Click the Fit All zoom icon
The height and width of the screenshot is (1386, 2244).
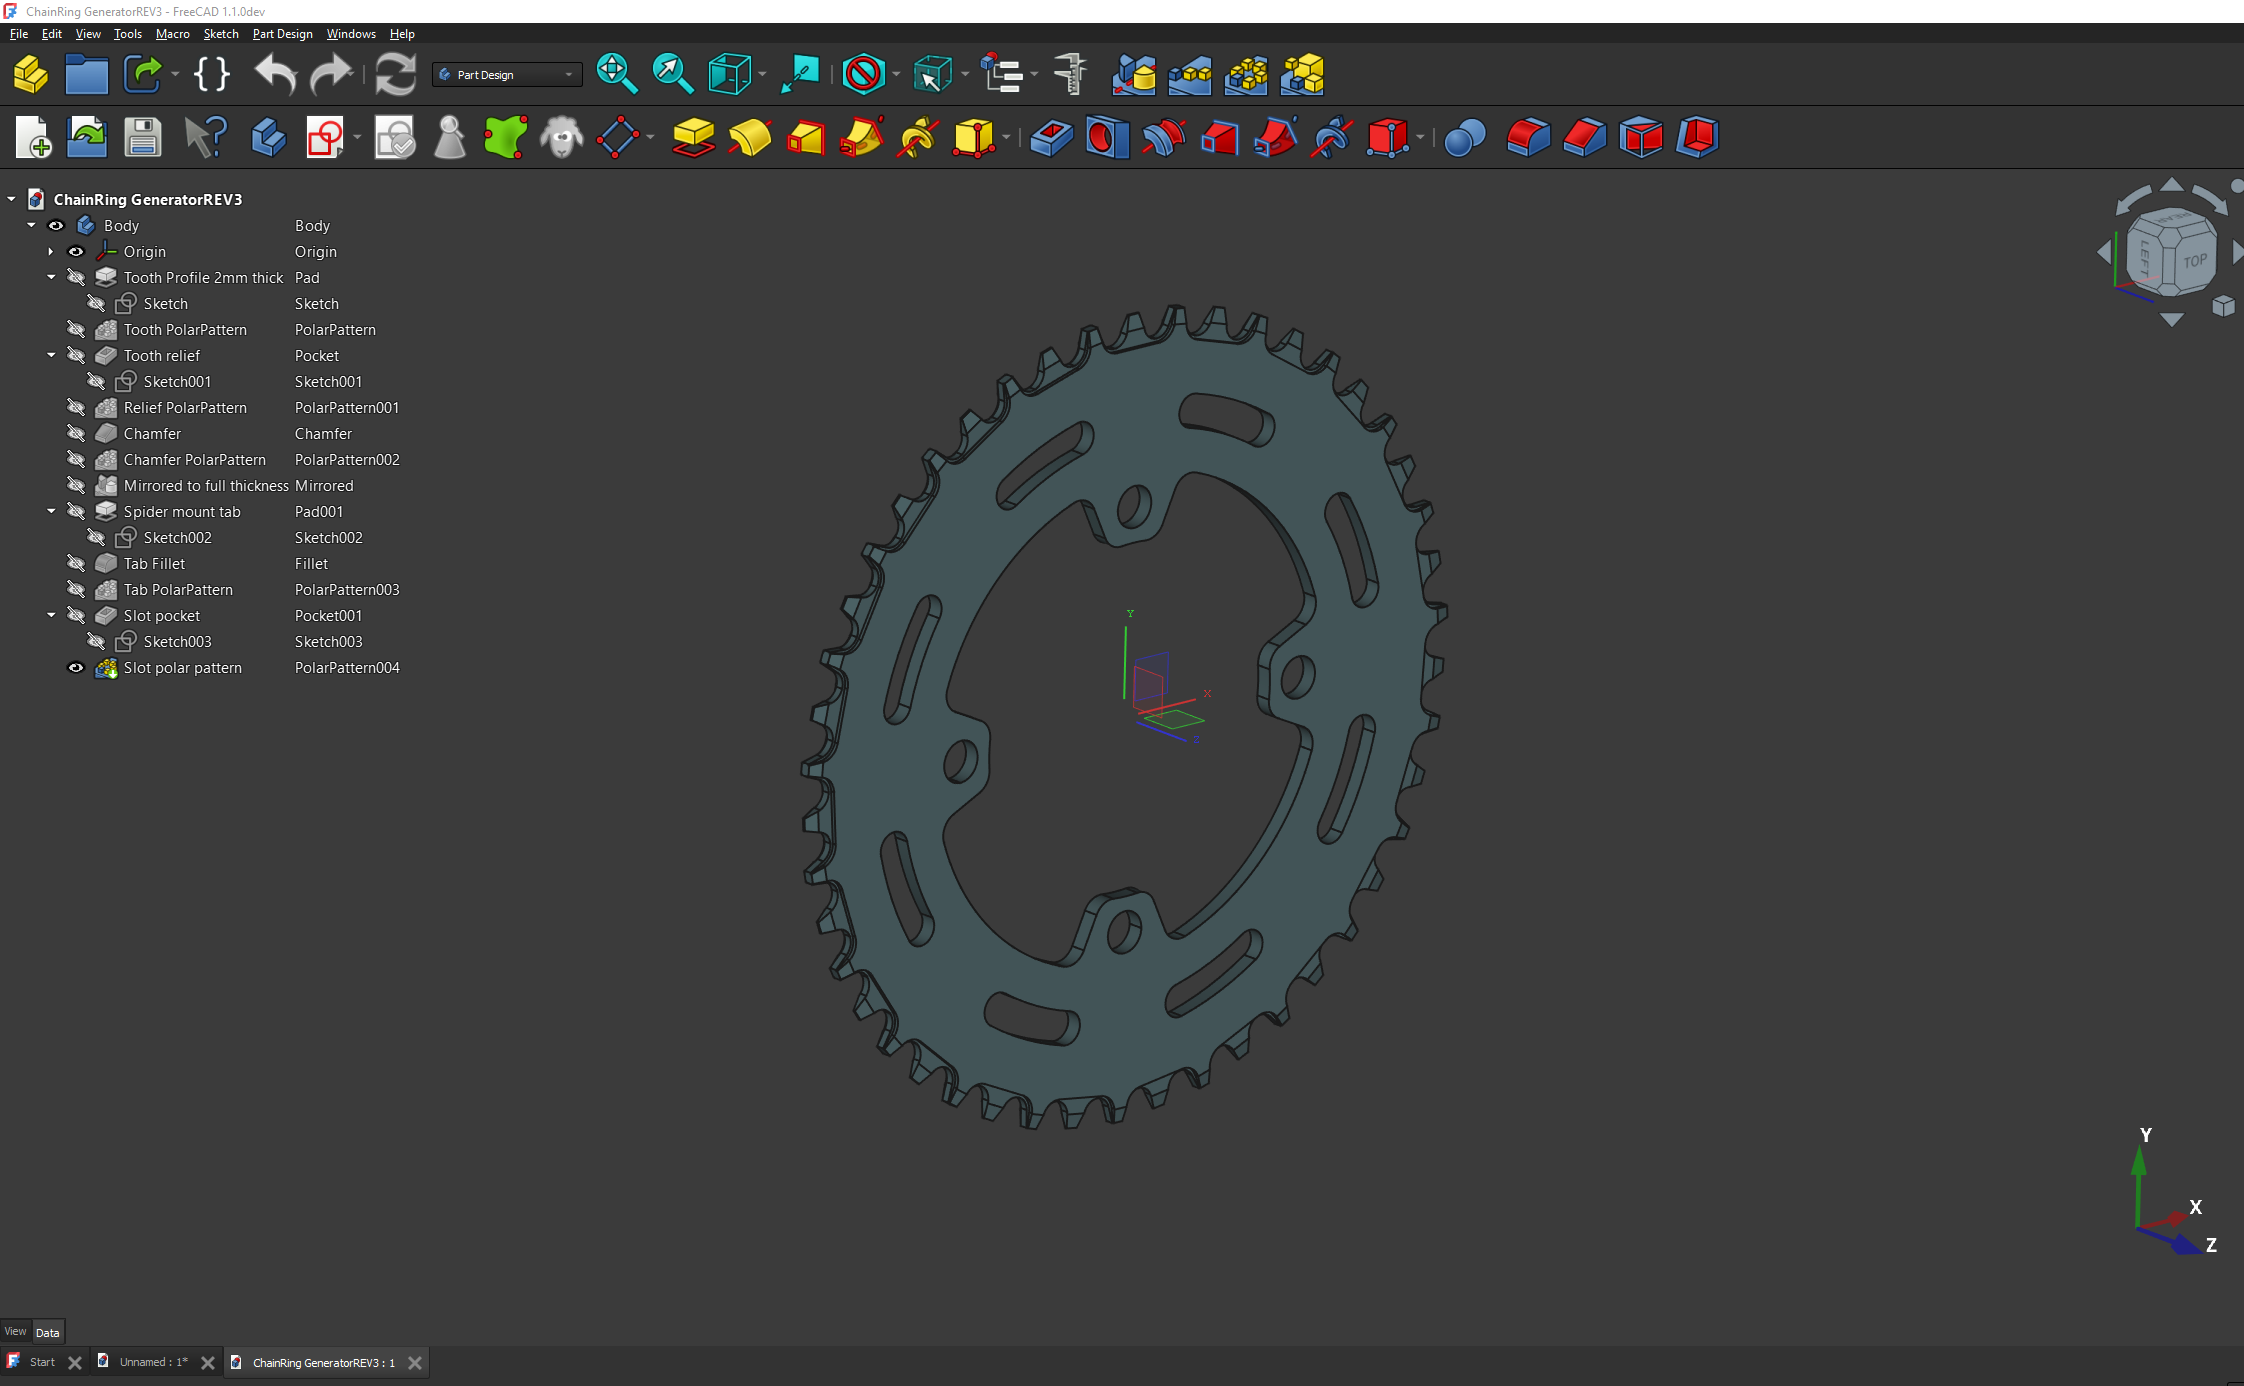coord(616,74)
